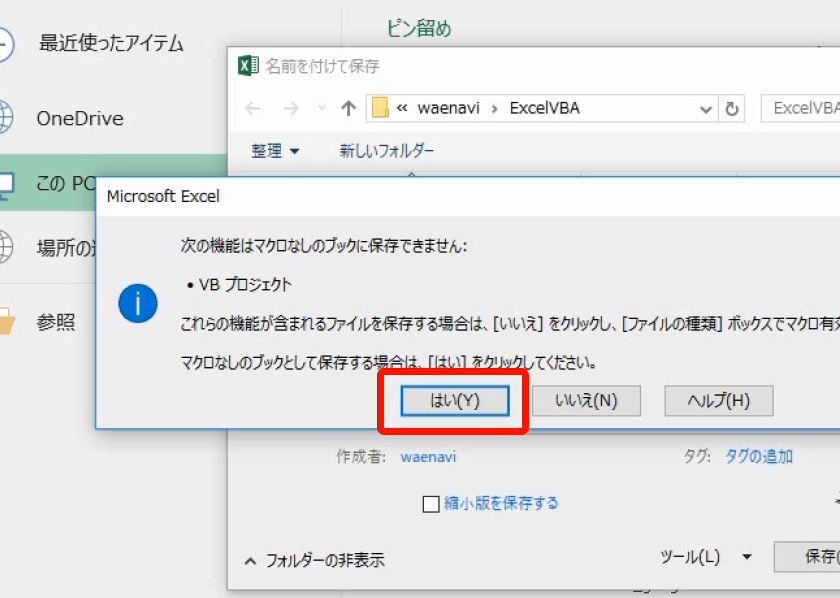The width and height of the screenshot is (840, 598).
Task: Click the ExcelVBA search field
Action: (x=800, y=108)
